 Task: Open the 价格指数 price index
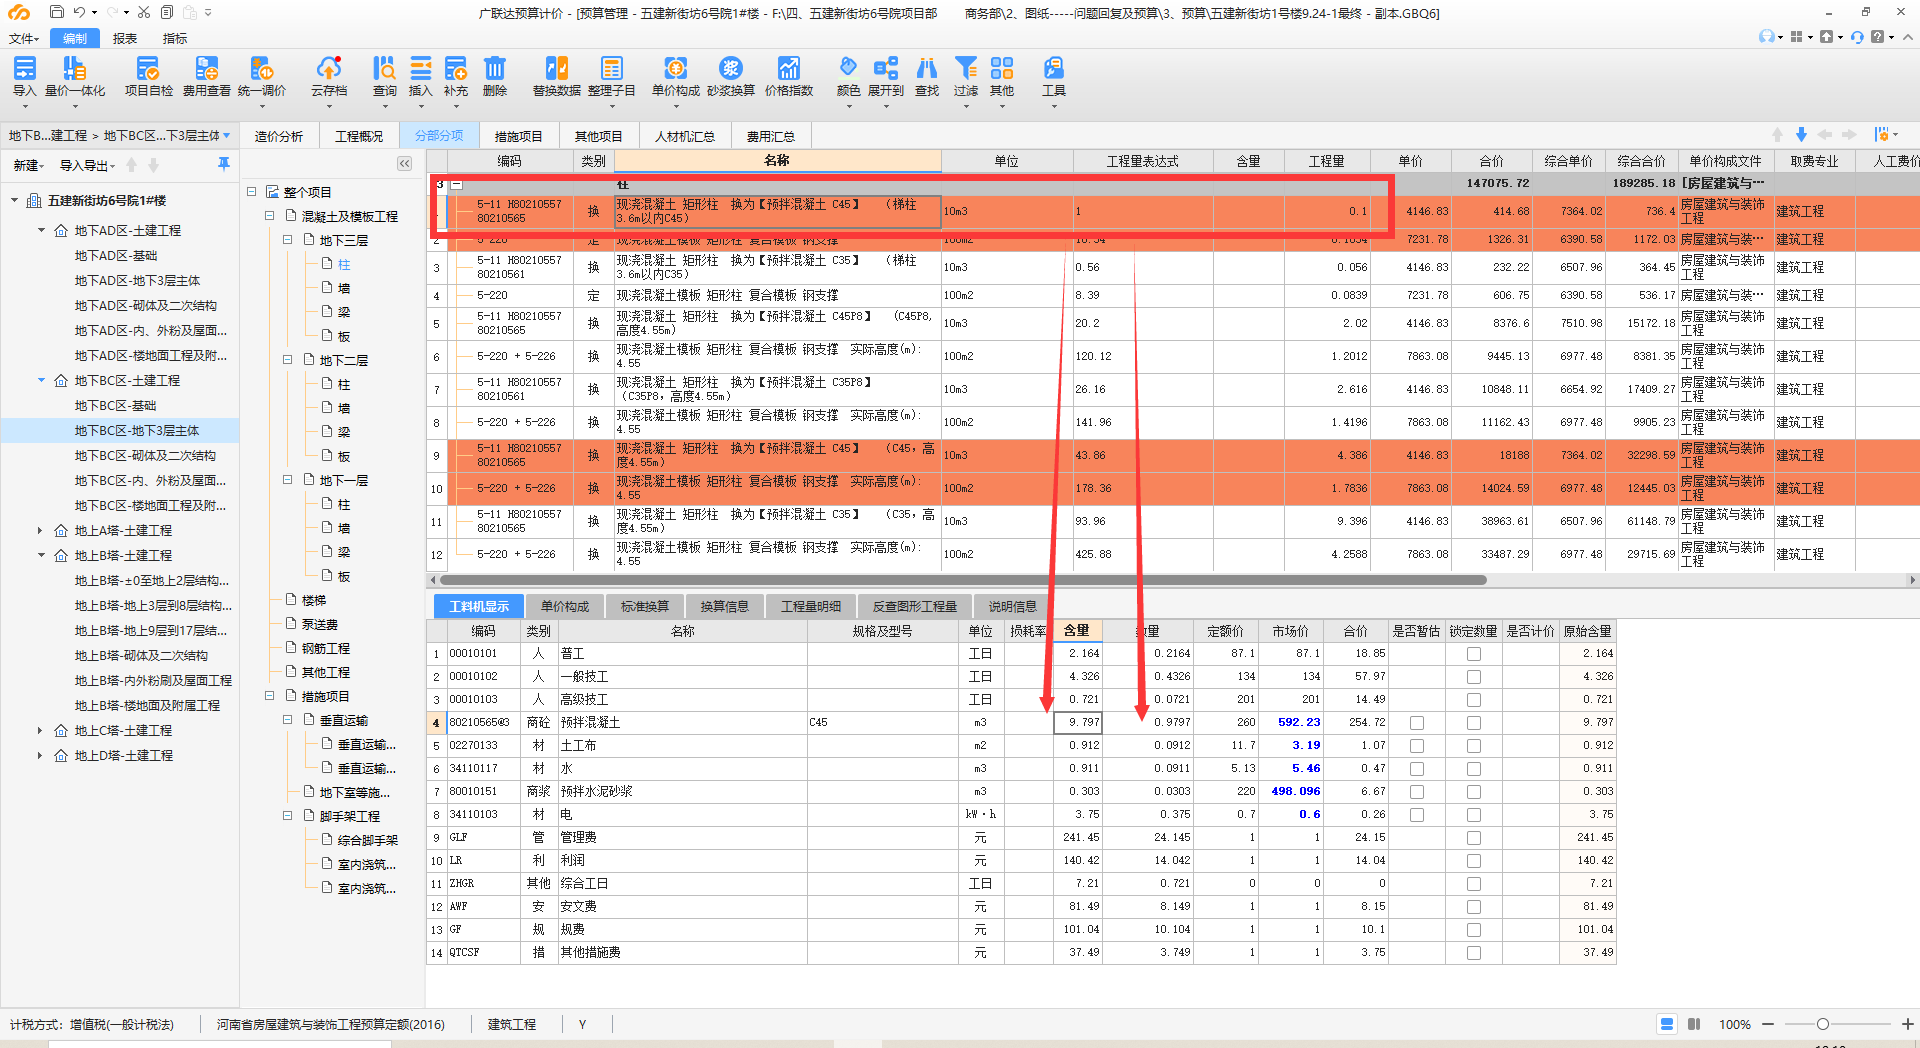click(789, 77)
